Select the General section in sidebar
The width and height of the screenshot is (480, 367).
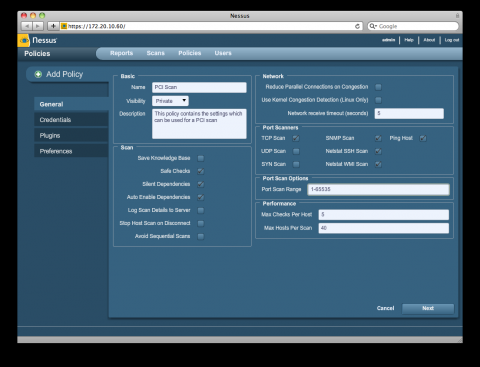(x=71, y=104)
